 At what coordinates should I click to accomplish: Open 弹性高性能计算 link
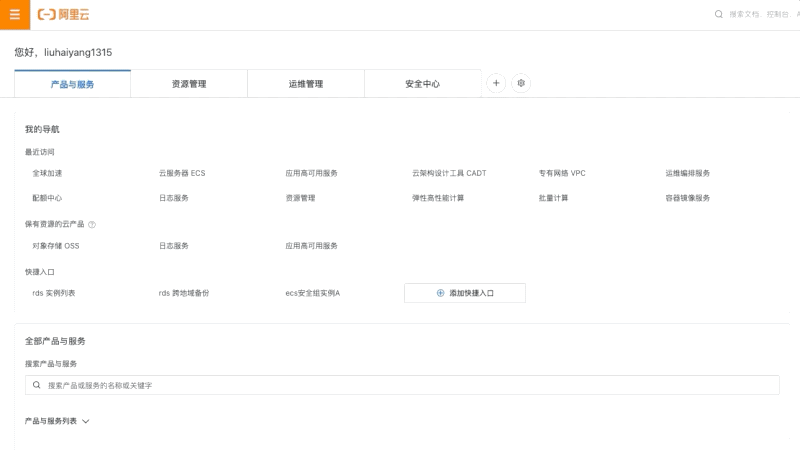click(x=438, y=198)
